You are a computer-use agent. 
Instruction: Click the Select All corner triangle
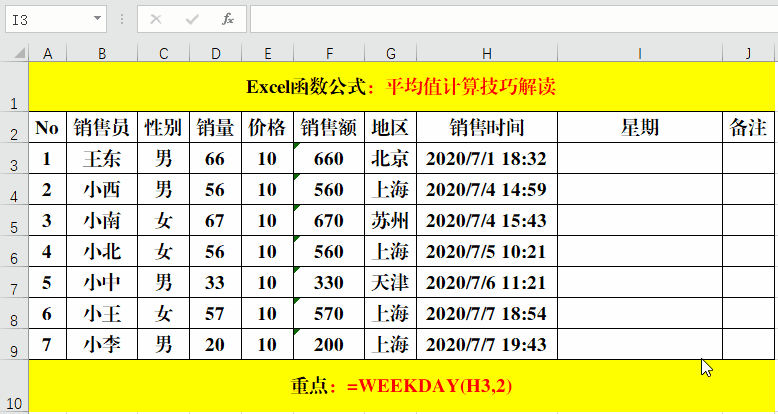[20, 53]
